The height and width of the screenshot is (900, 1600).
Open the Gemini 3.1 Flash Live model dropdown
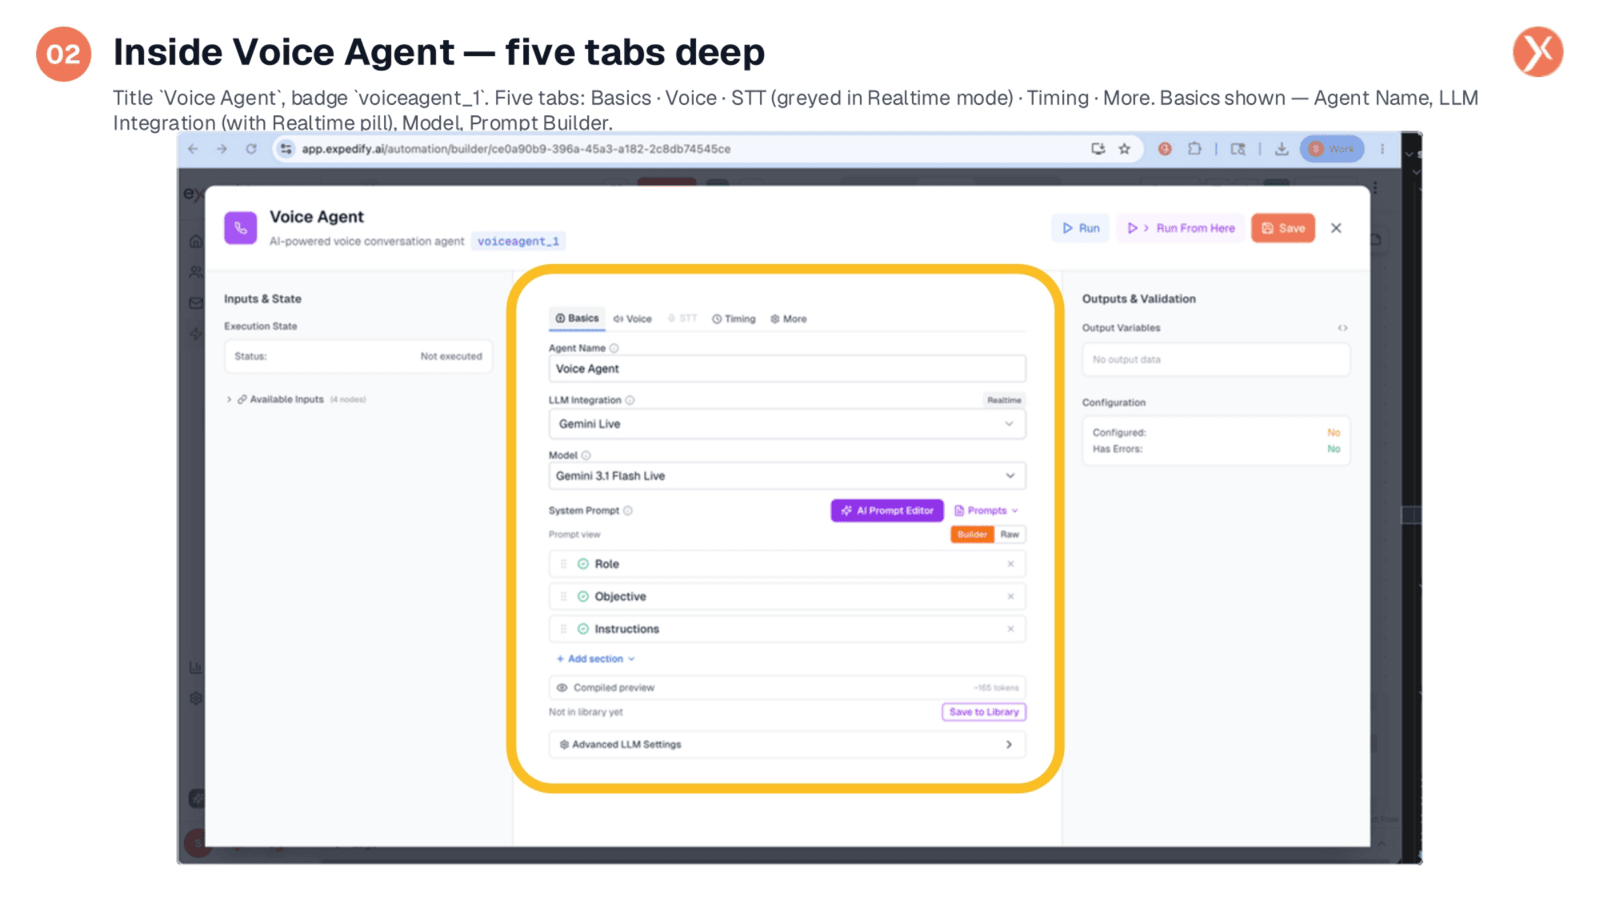[x=787, y=476]
